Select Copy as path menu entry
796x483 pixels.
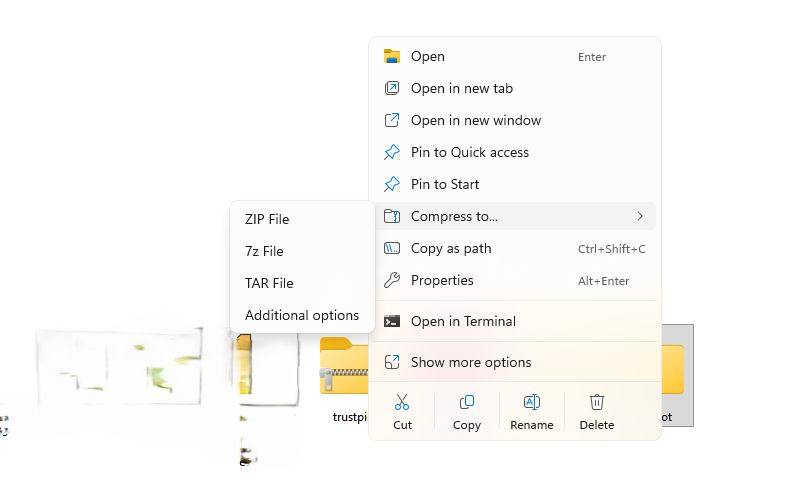click(451, 249)
